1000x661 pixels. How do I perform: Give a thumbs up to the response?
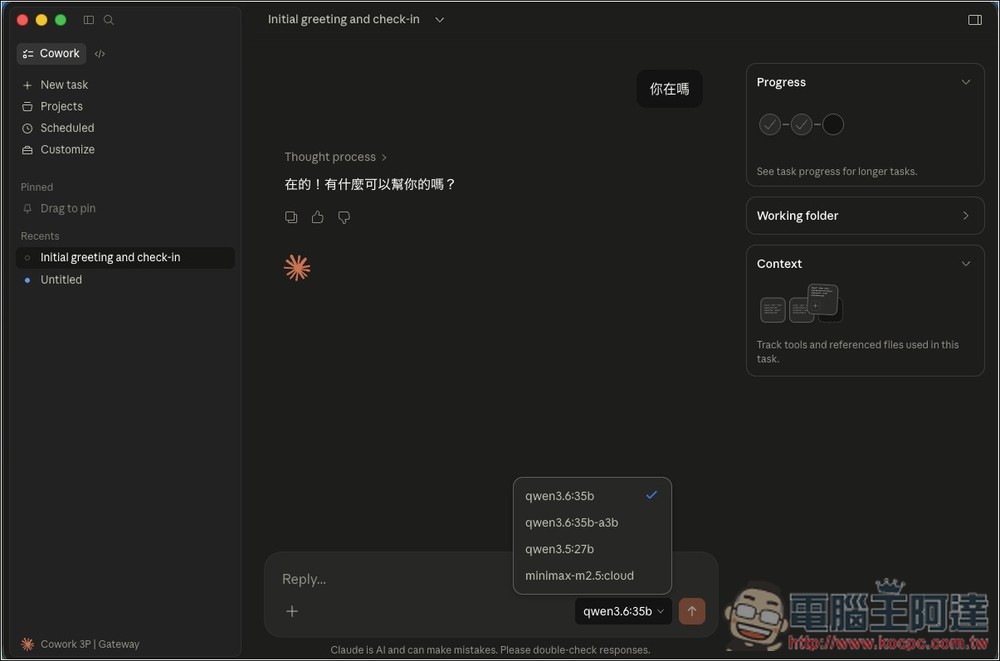coord(317,217)
